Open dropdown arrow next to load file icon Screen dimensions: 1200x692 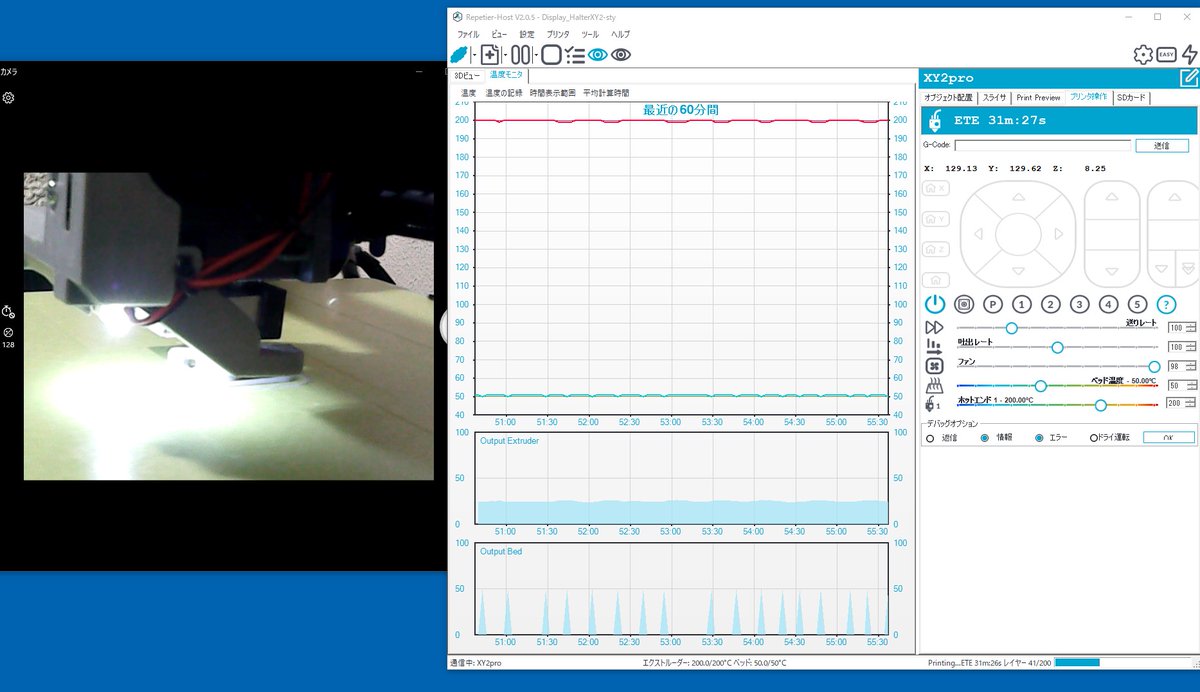tap(505, 56)
